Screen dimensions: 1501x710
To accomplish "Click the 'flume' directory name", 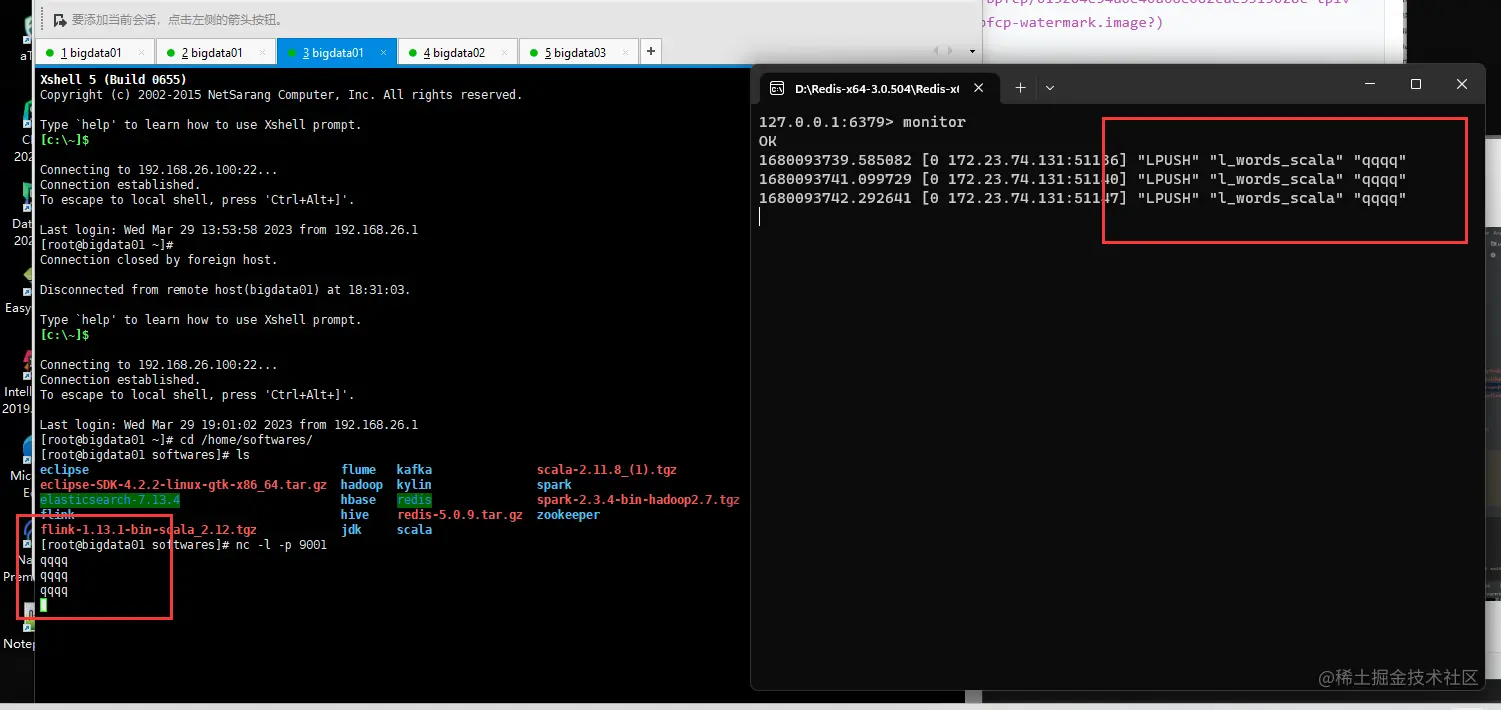I will click(x=358, y=470).
